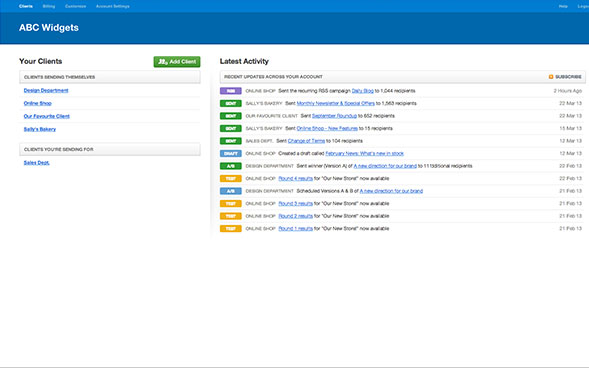
Task: Open the Round 1 results link
Action: click(x=295, y=228)
